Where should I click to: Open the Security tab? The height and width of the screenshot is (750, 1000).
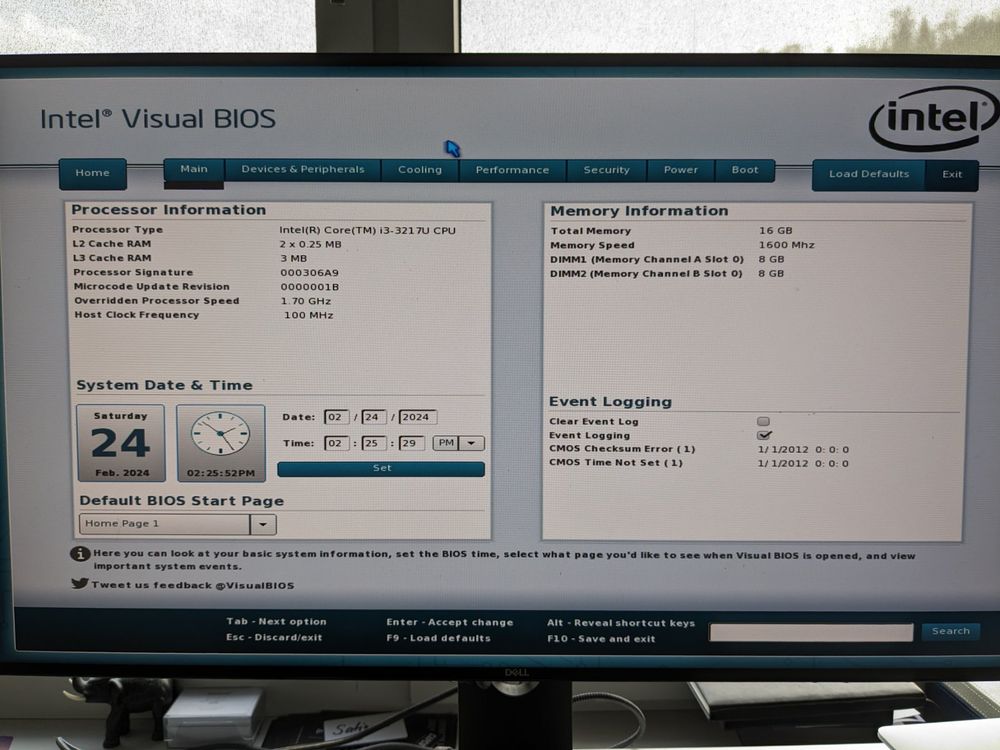(607, 170)
